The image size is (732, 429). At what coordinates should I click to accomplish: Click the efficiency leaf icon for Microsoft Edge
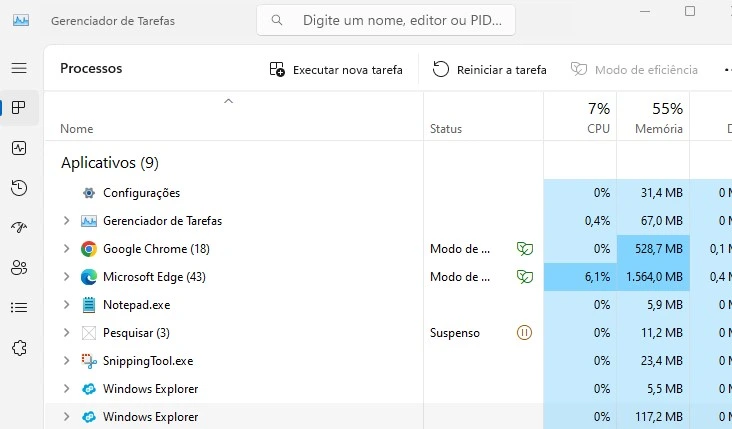click(525, 277)
